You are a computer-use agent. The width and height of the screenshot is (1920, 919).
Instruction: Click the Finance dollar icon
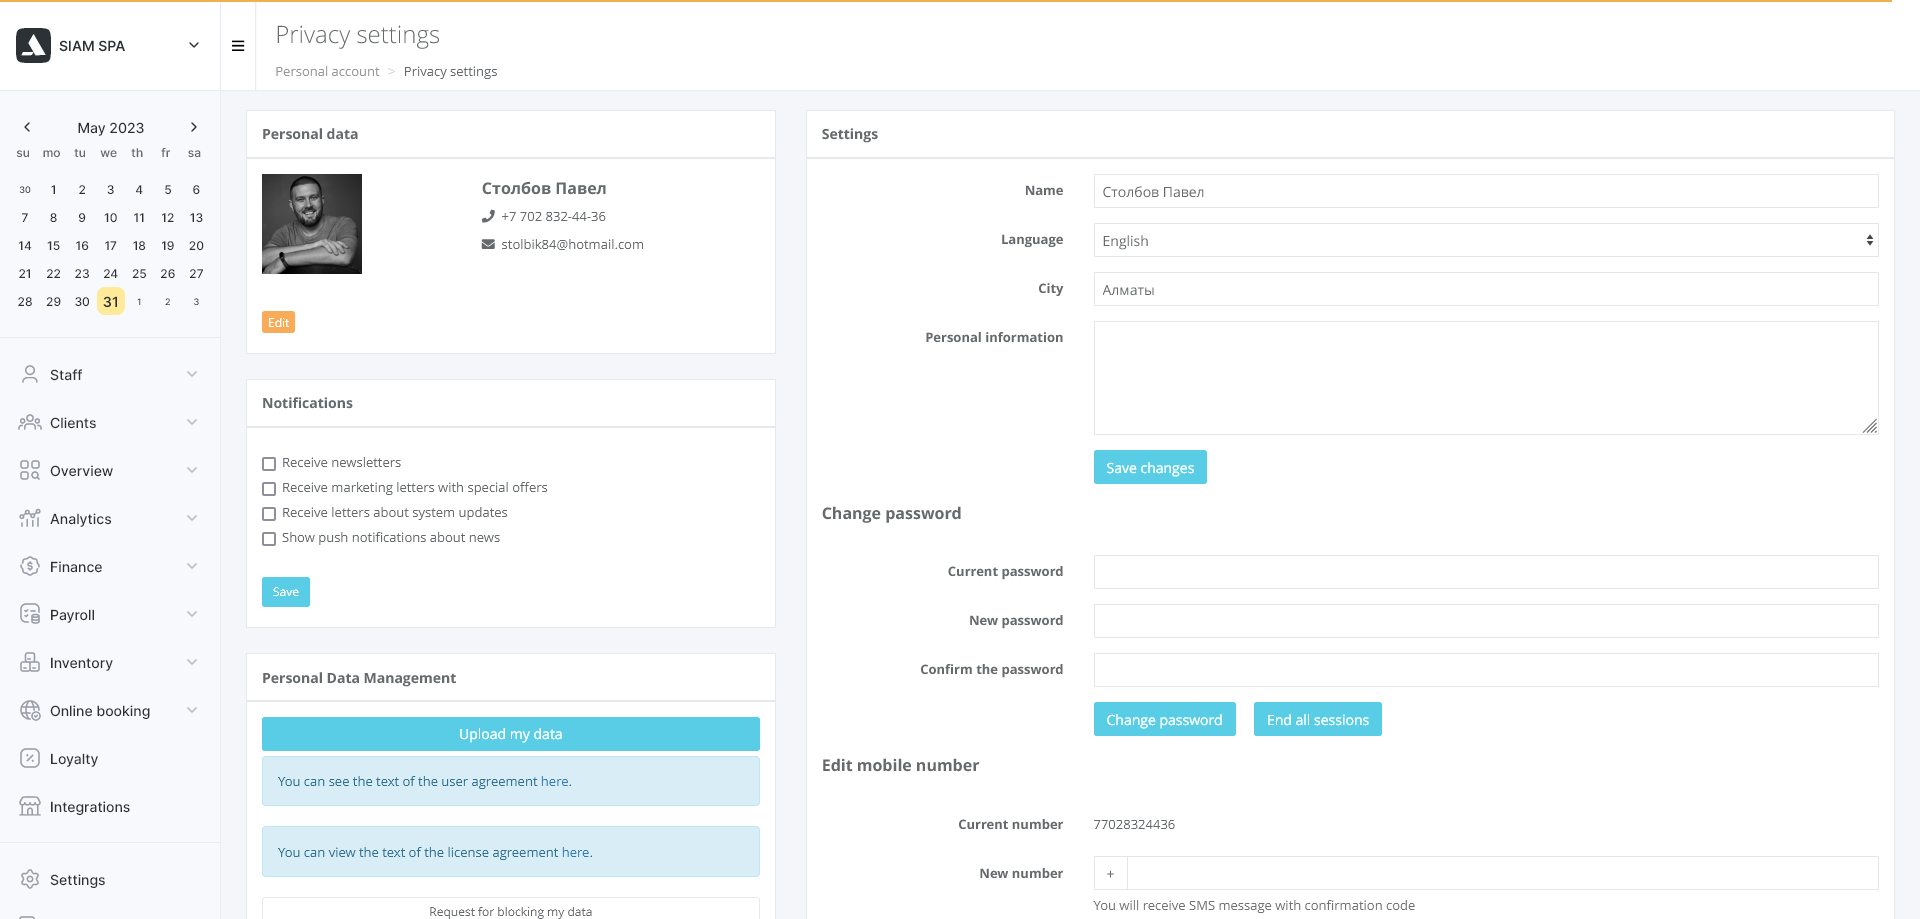(x=30, y=566)
